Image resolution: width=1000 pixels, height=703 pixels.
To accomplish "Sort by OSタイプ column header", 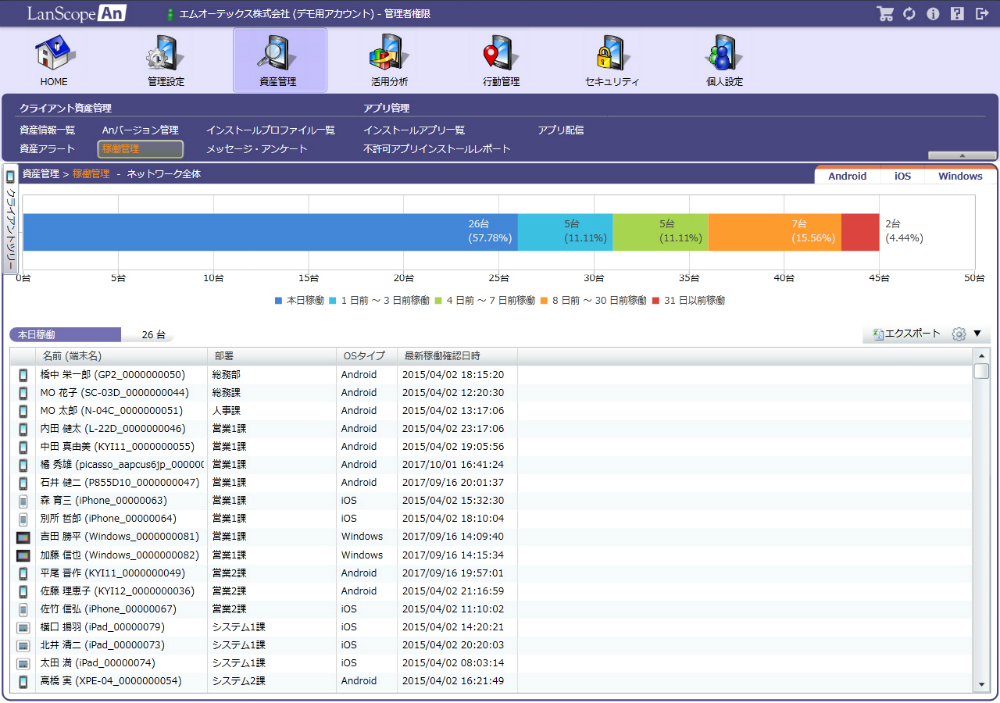I will pos(367,356).
